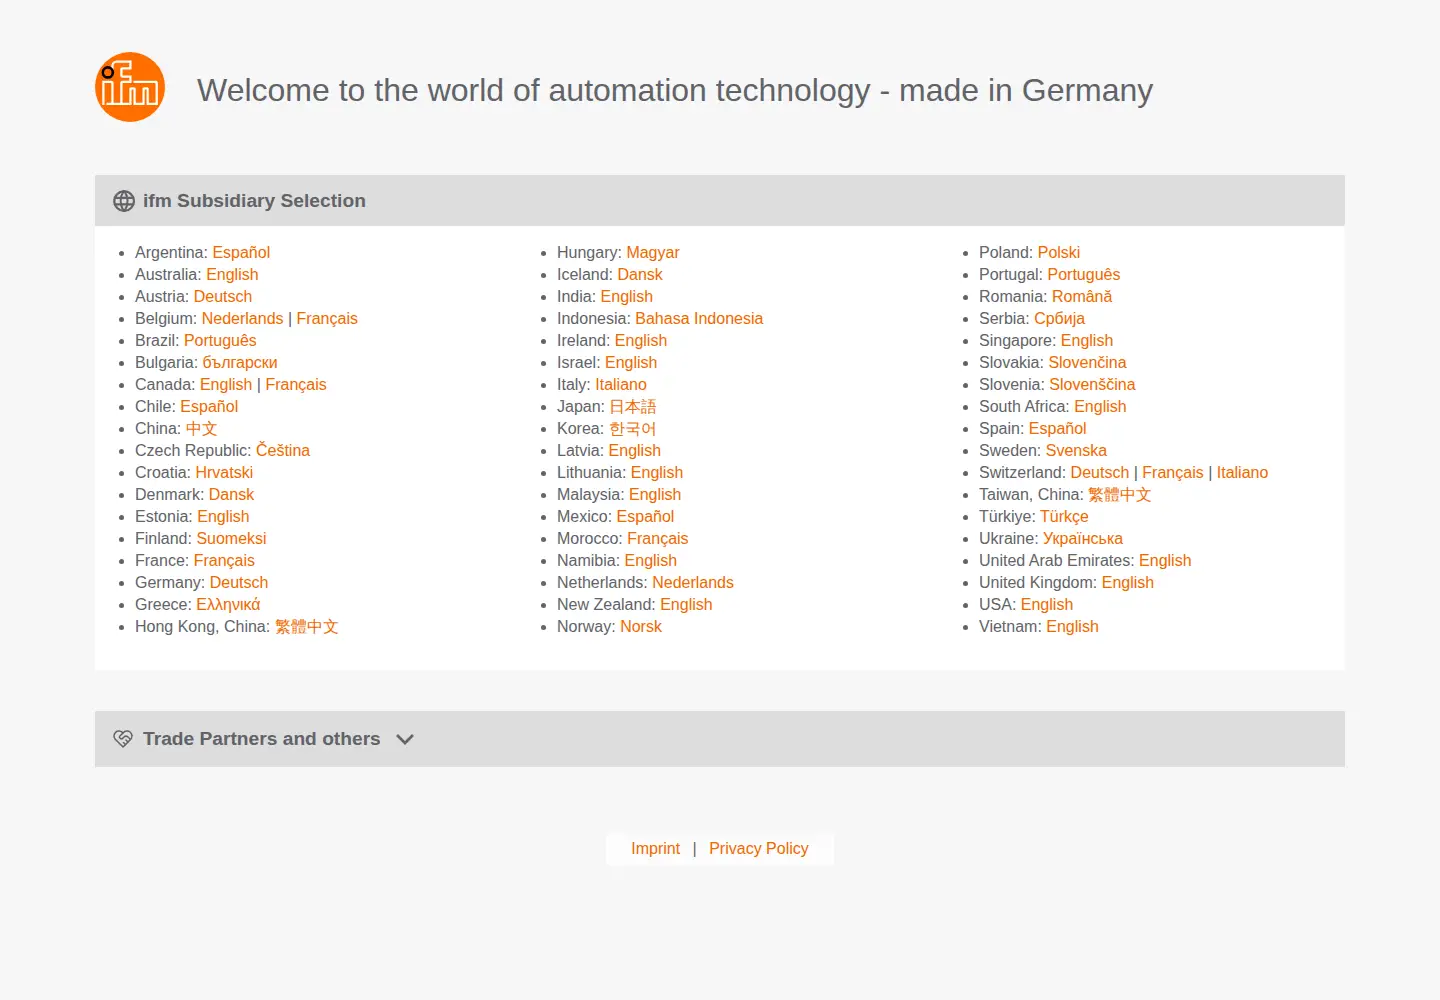Open the Ελληνικά link for Greece
This screenshot has height=1000, width=1440.
[228, 604]
